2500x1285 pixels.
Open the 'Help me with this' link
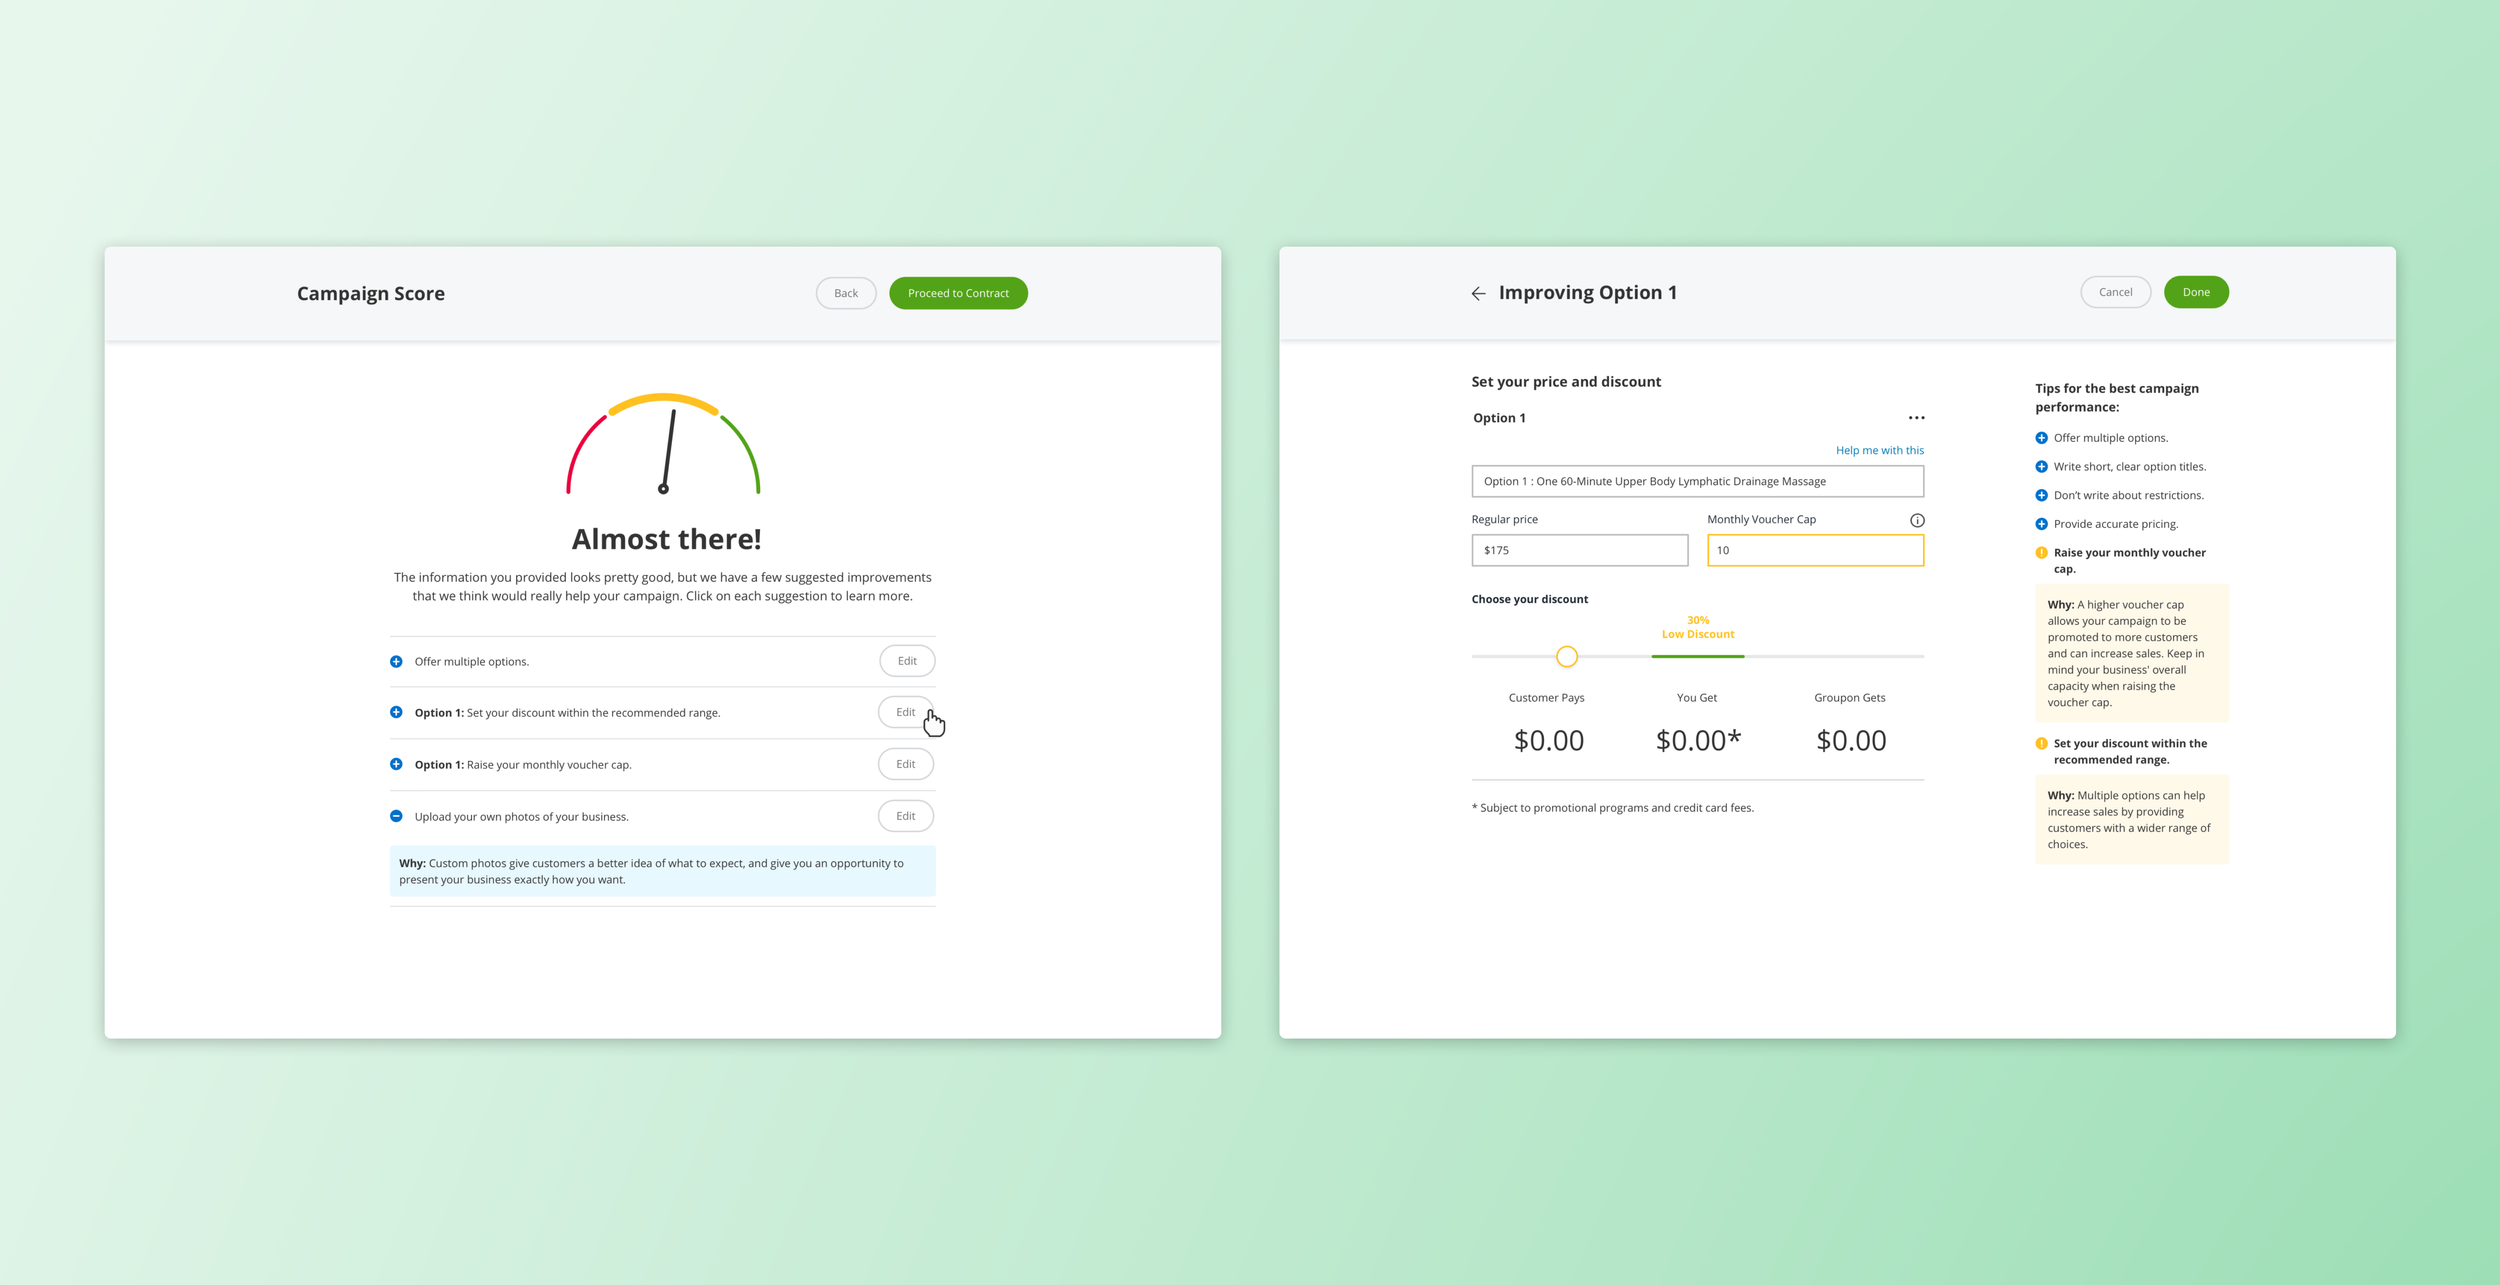coord(1878,450)
